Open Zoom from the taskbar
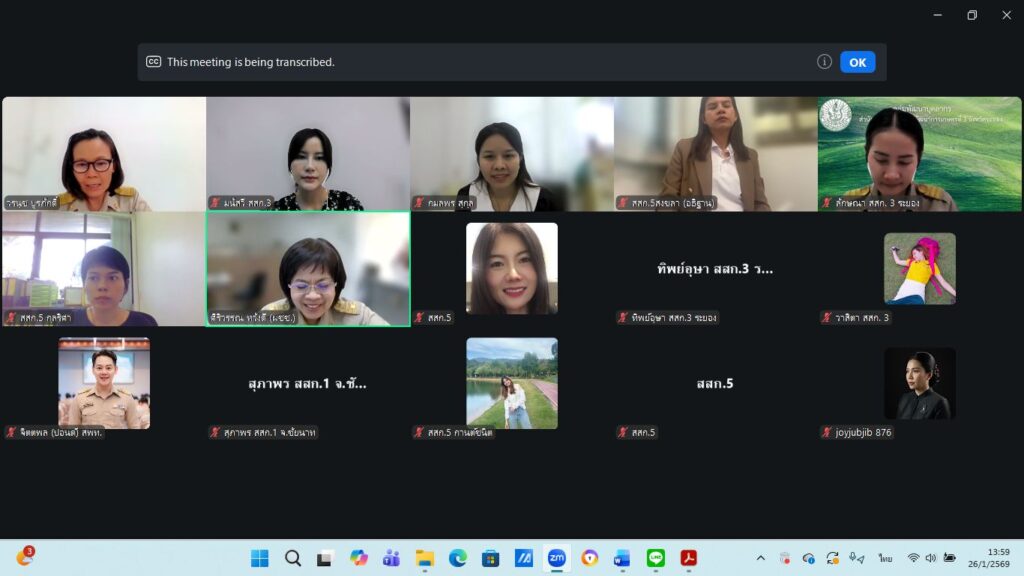The width and height of the screenshot is (1024, 576). click(556, 558)
